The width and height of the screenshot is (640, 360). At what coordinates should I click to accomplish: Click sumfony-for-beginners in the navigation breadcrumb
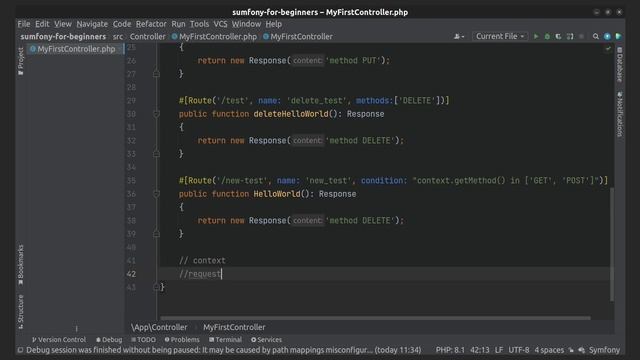tap(63, 37)
